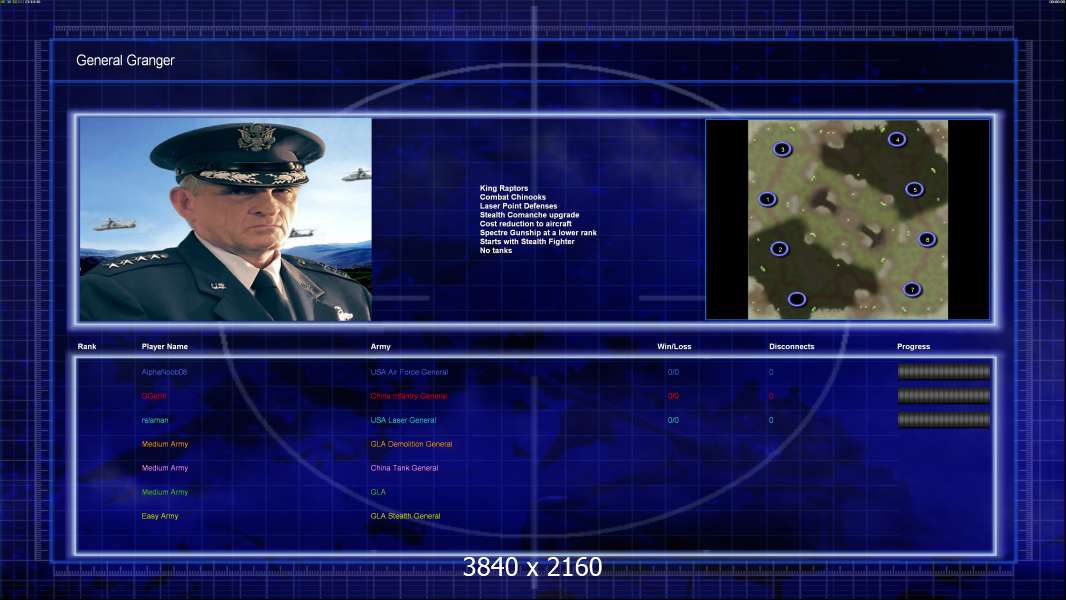Click the Stealth Comanche upgrade line
Viewport: 1066px width, 600px height.
pyautogui.click(x=530, y=215)
